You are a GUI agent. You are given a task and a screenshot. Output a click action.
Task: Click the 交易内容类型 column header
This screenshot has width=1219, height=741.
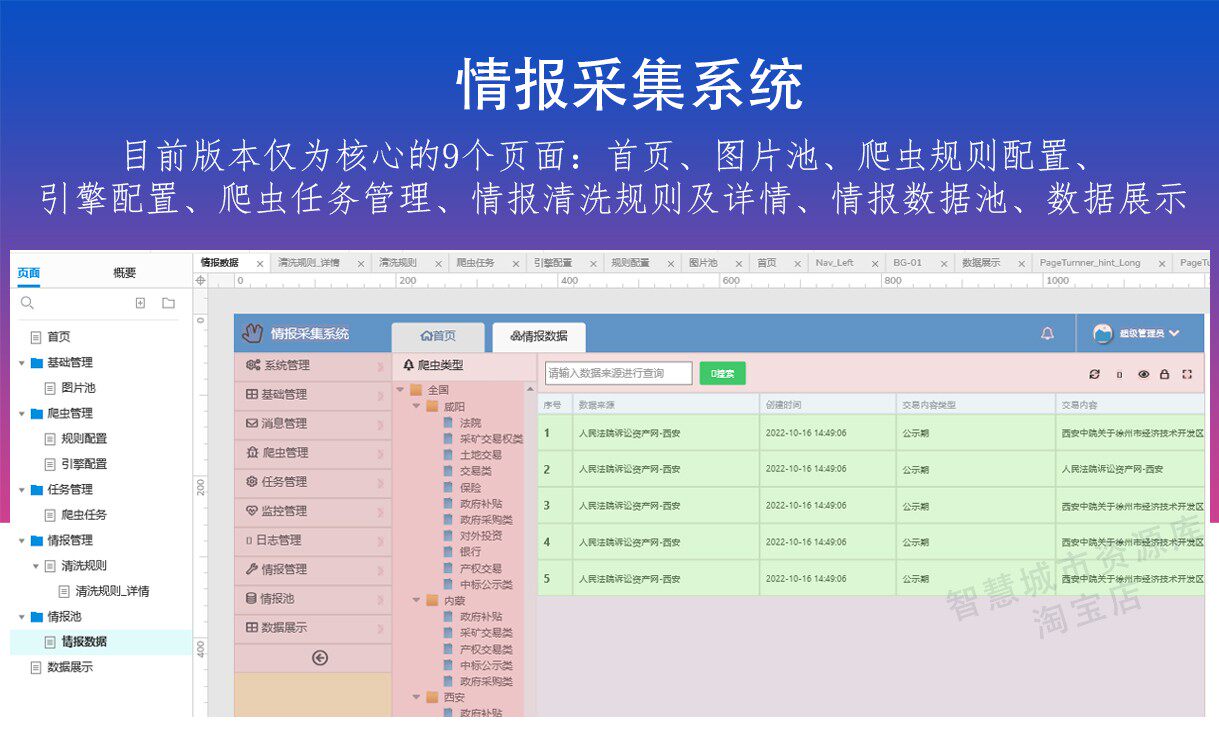tap(975, 405)
